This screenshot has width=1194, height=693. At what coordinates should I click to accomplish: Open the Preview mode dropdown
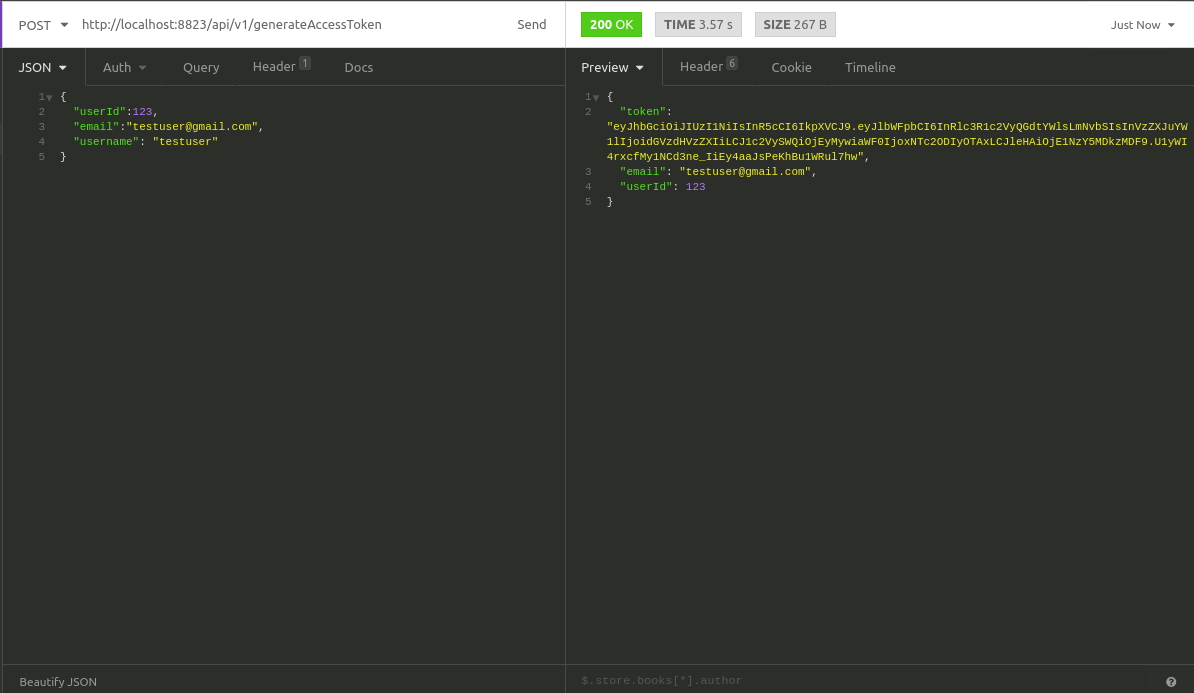[x=611, y=67]
